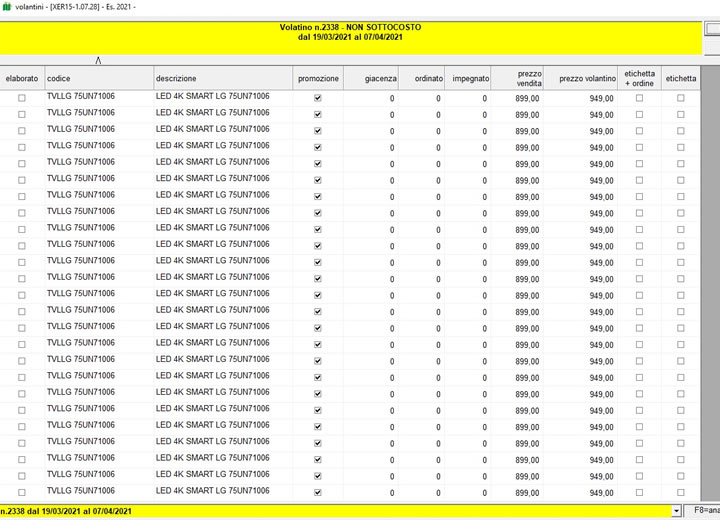The image size is (720, 520).
Task: Check elaborato checkbox in the bottom table row
Action: coord(22,492)
